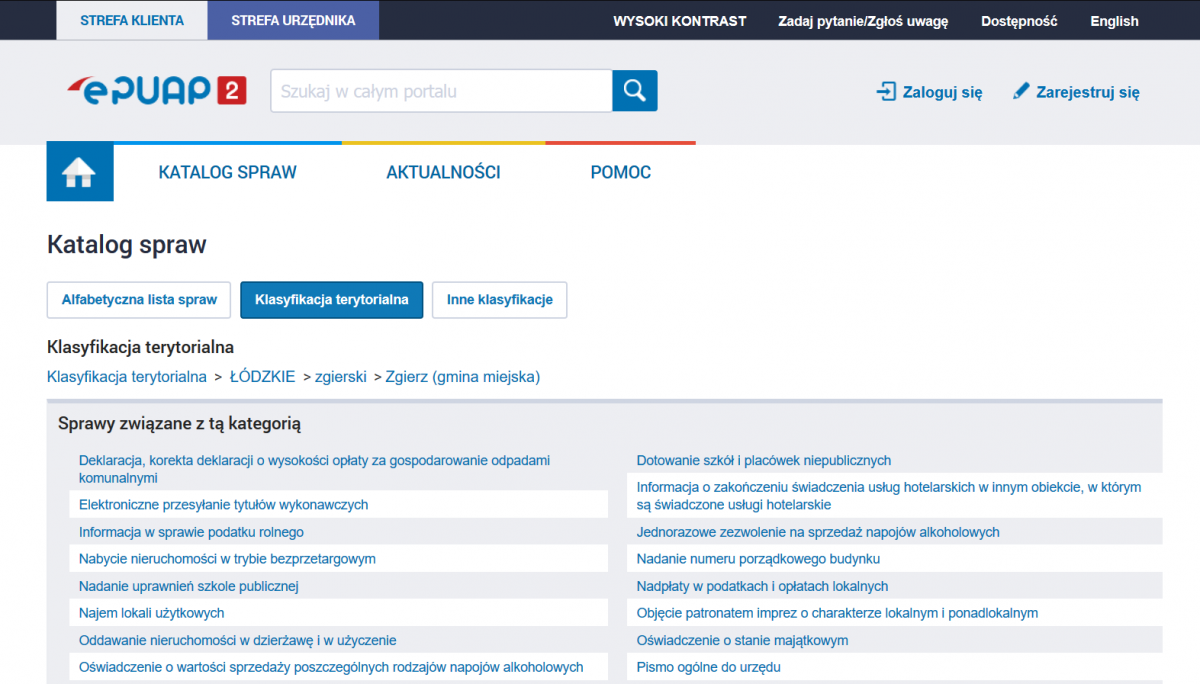
Task: Switch to STREFA URZĘDNIKA tab
Action: (293, 20)
